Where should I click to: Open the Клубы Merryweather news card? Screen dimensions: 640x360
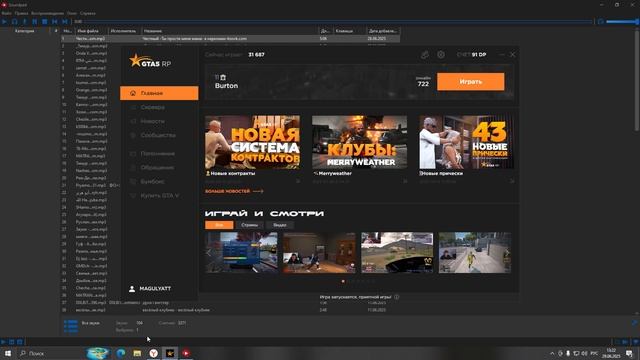click(359, 142)
